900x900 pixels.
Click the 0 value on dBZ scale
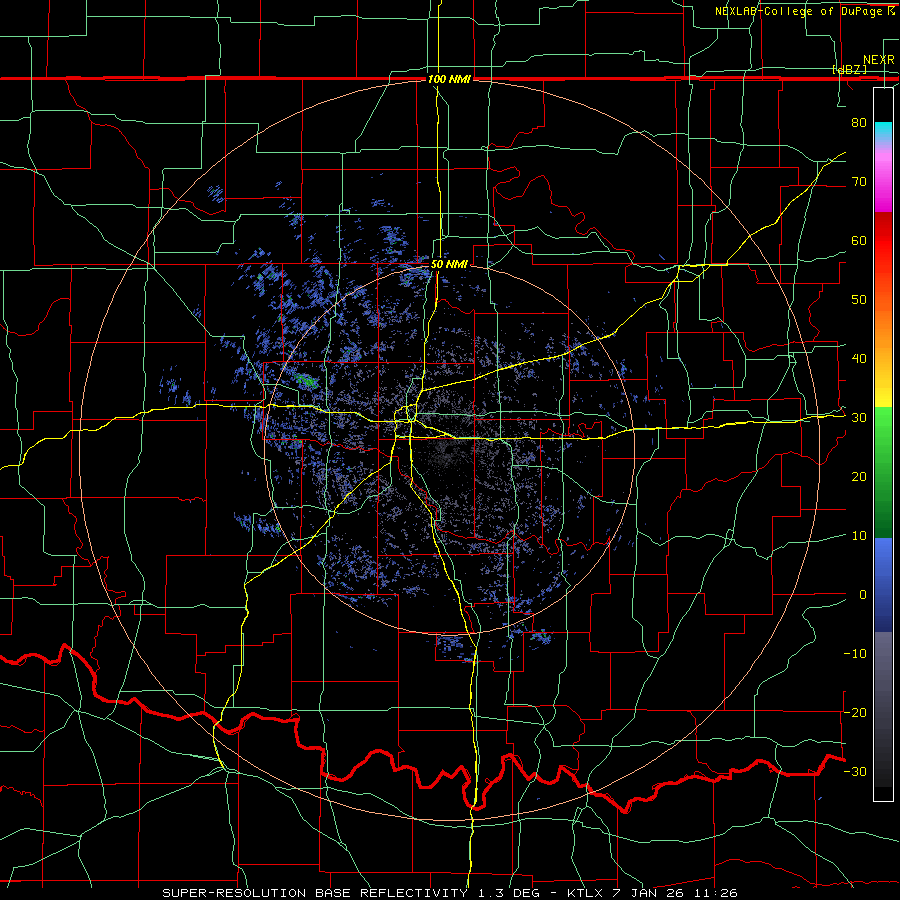tap(863, 595)
